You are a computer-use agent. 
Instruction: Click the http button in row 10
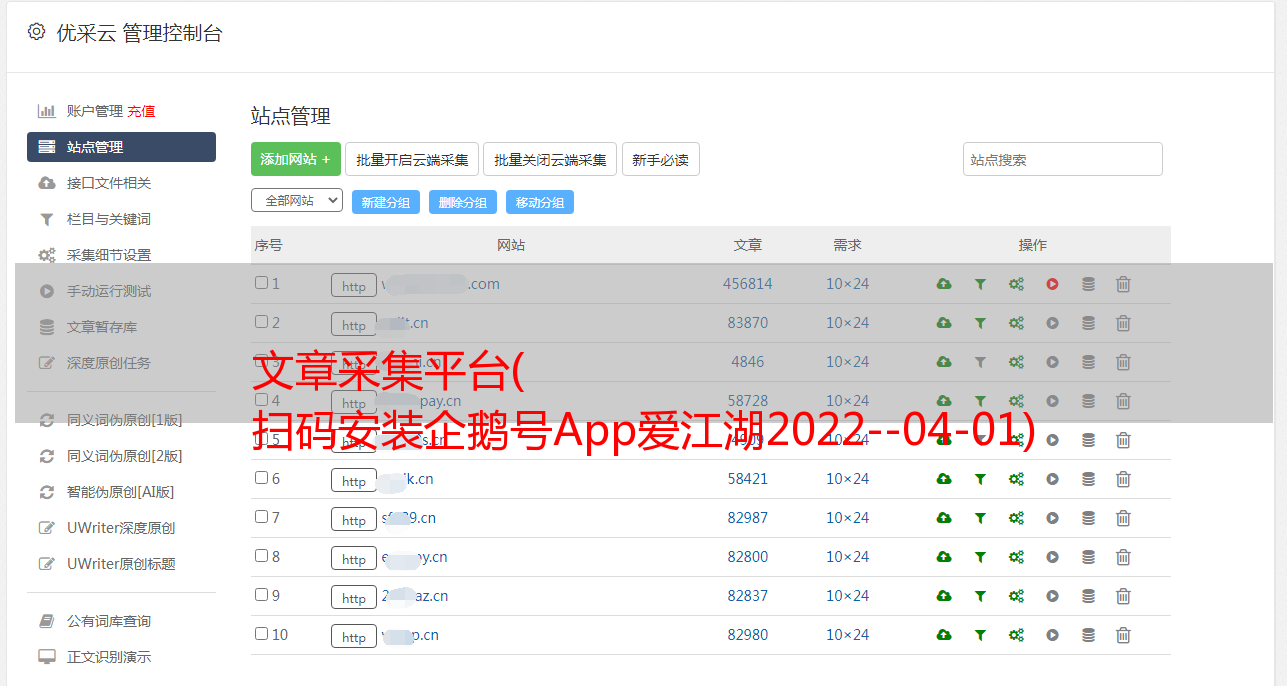click(354, 636)
